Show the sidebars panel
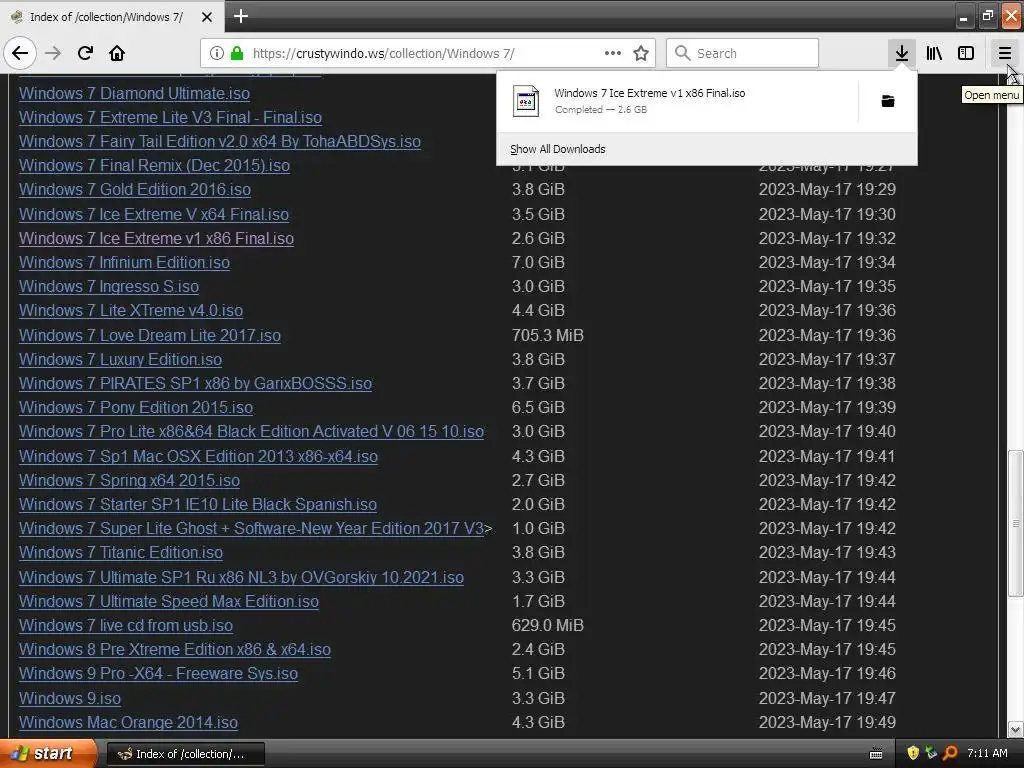This screenshot has width=1024, height=768. [966, 53]
